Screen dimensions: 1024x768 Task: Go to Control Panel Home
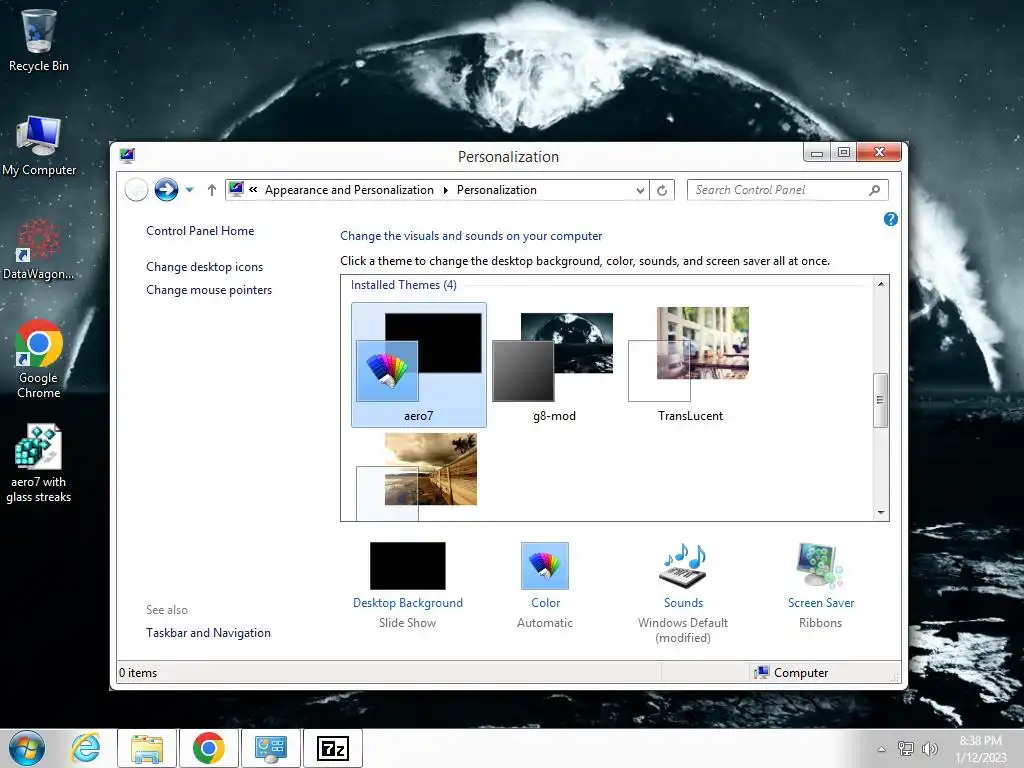click(200, 231)
